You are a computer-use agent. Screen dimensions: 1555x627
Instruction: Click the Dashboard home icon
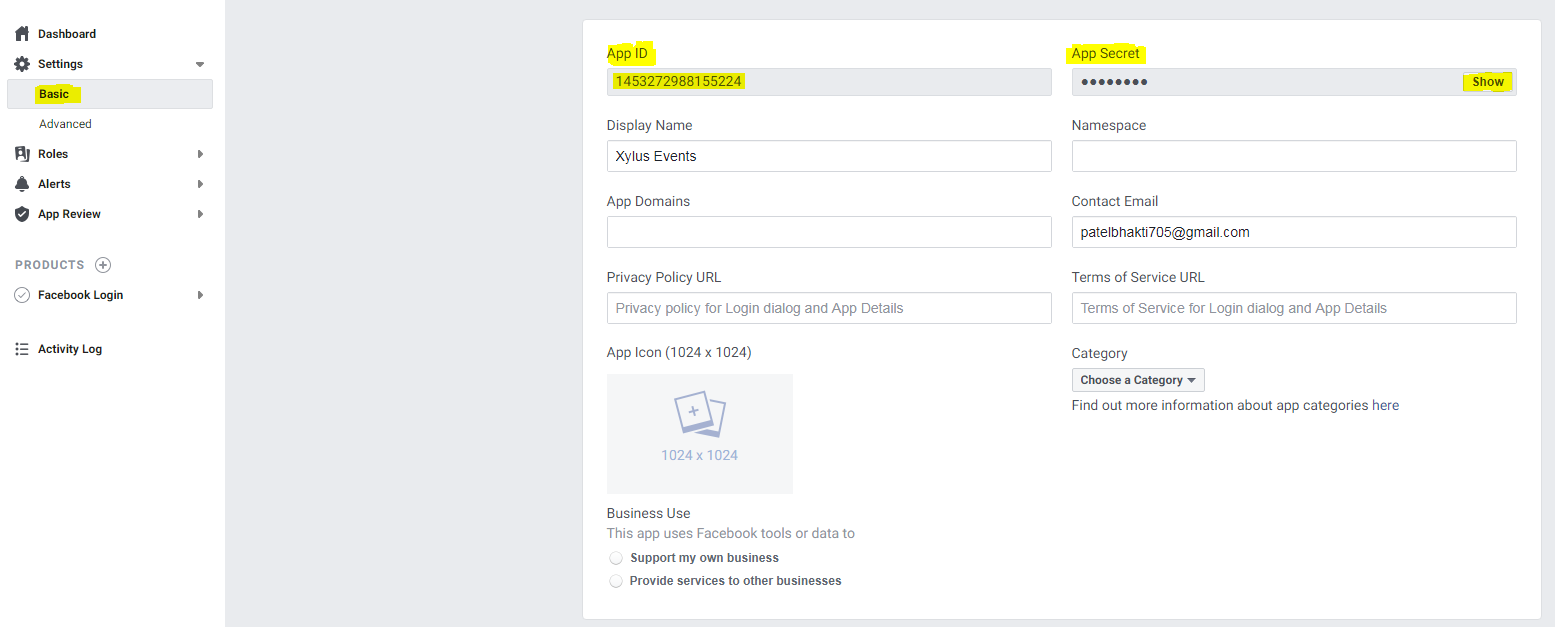coord(22,34)
